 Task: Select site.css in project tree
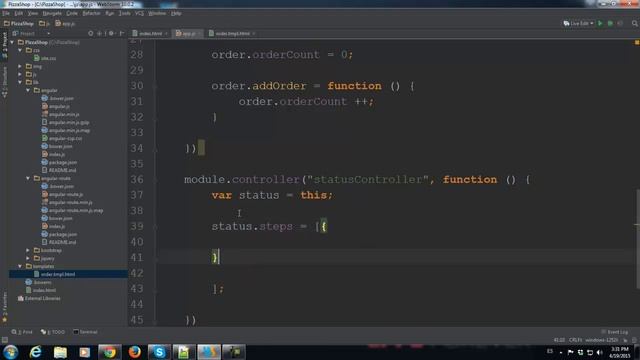point(45,58)
